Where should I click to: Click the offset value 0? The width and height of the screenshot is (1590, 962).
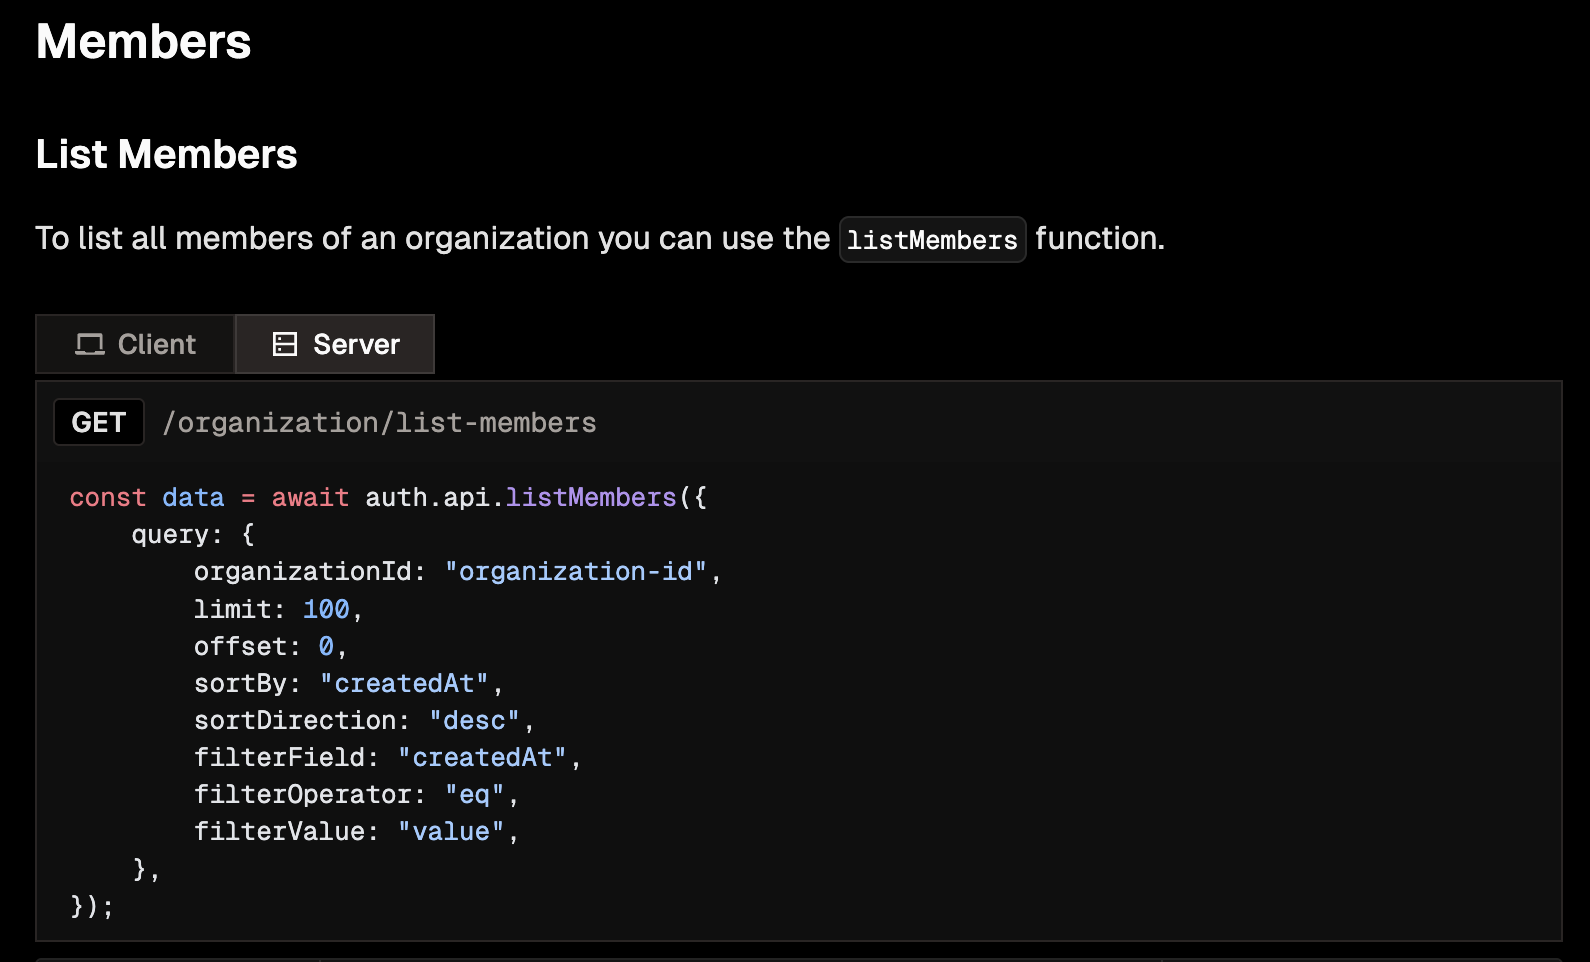coord(326,647)
